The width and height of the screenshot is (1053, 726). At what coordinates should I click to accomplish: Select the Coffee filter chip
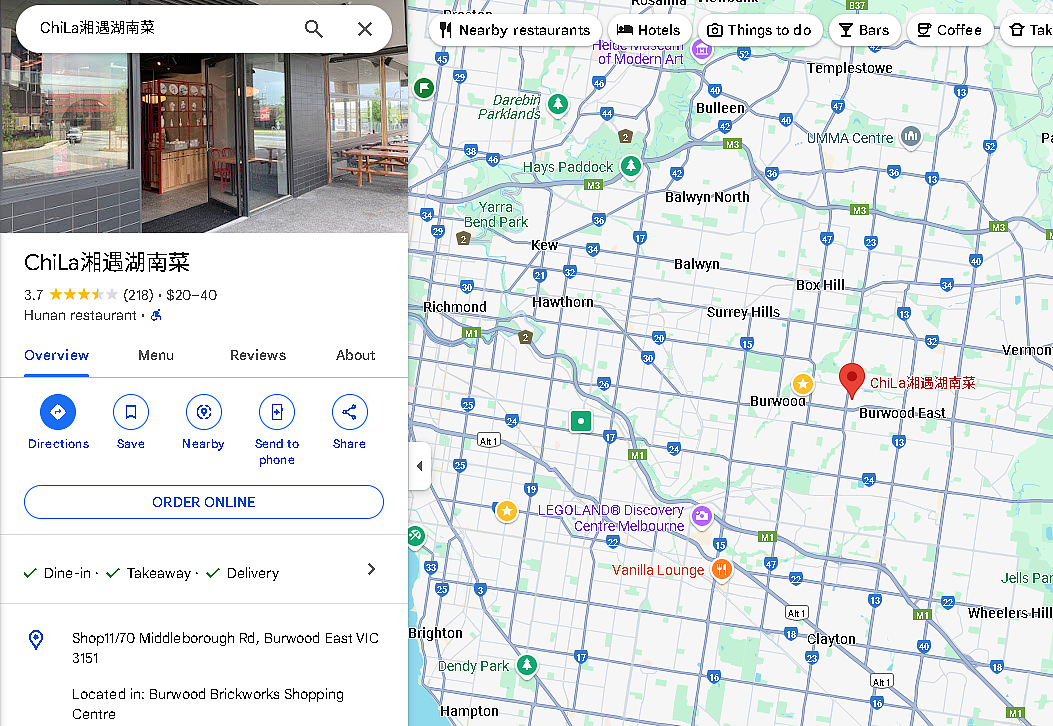[950, 30]
